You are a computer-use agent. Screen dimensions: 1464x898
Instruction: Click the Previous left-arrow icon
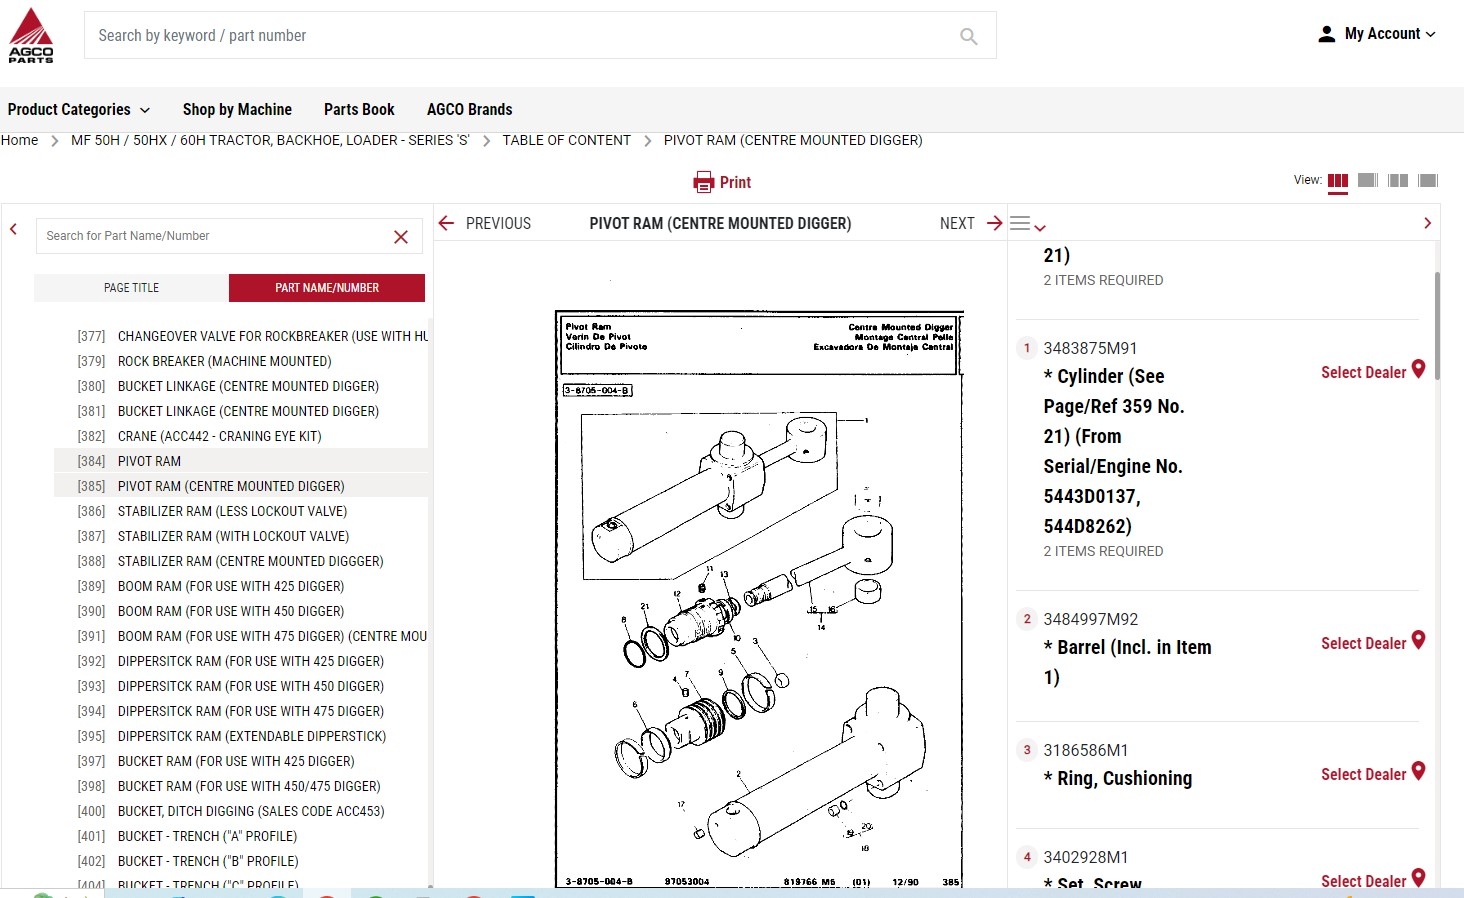click(447, 223)
